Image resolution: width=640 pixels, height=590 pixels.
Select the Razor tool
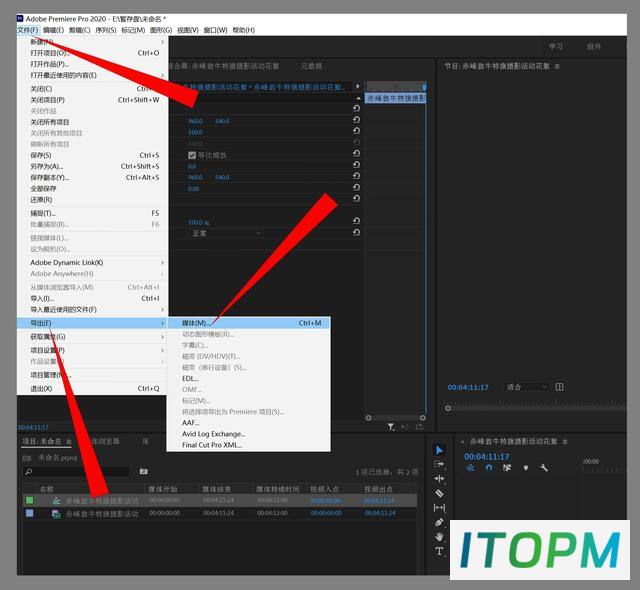pos(439,493)
